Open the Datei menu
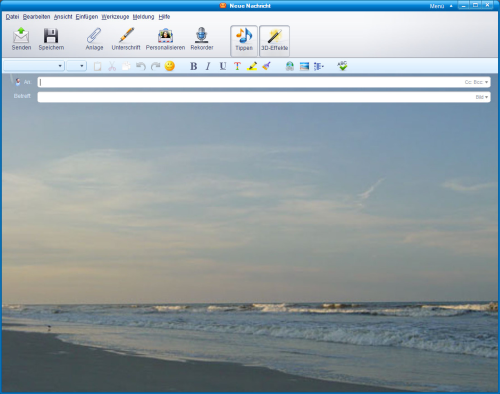Image resolution: width=500 pixels, height=394 pixels. pos(12,17)
